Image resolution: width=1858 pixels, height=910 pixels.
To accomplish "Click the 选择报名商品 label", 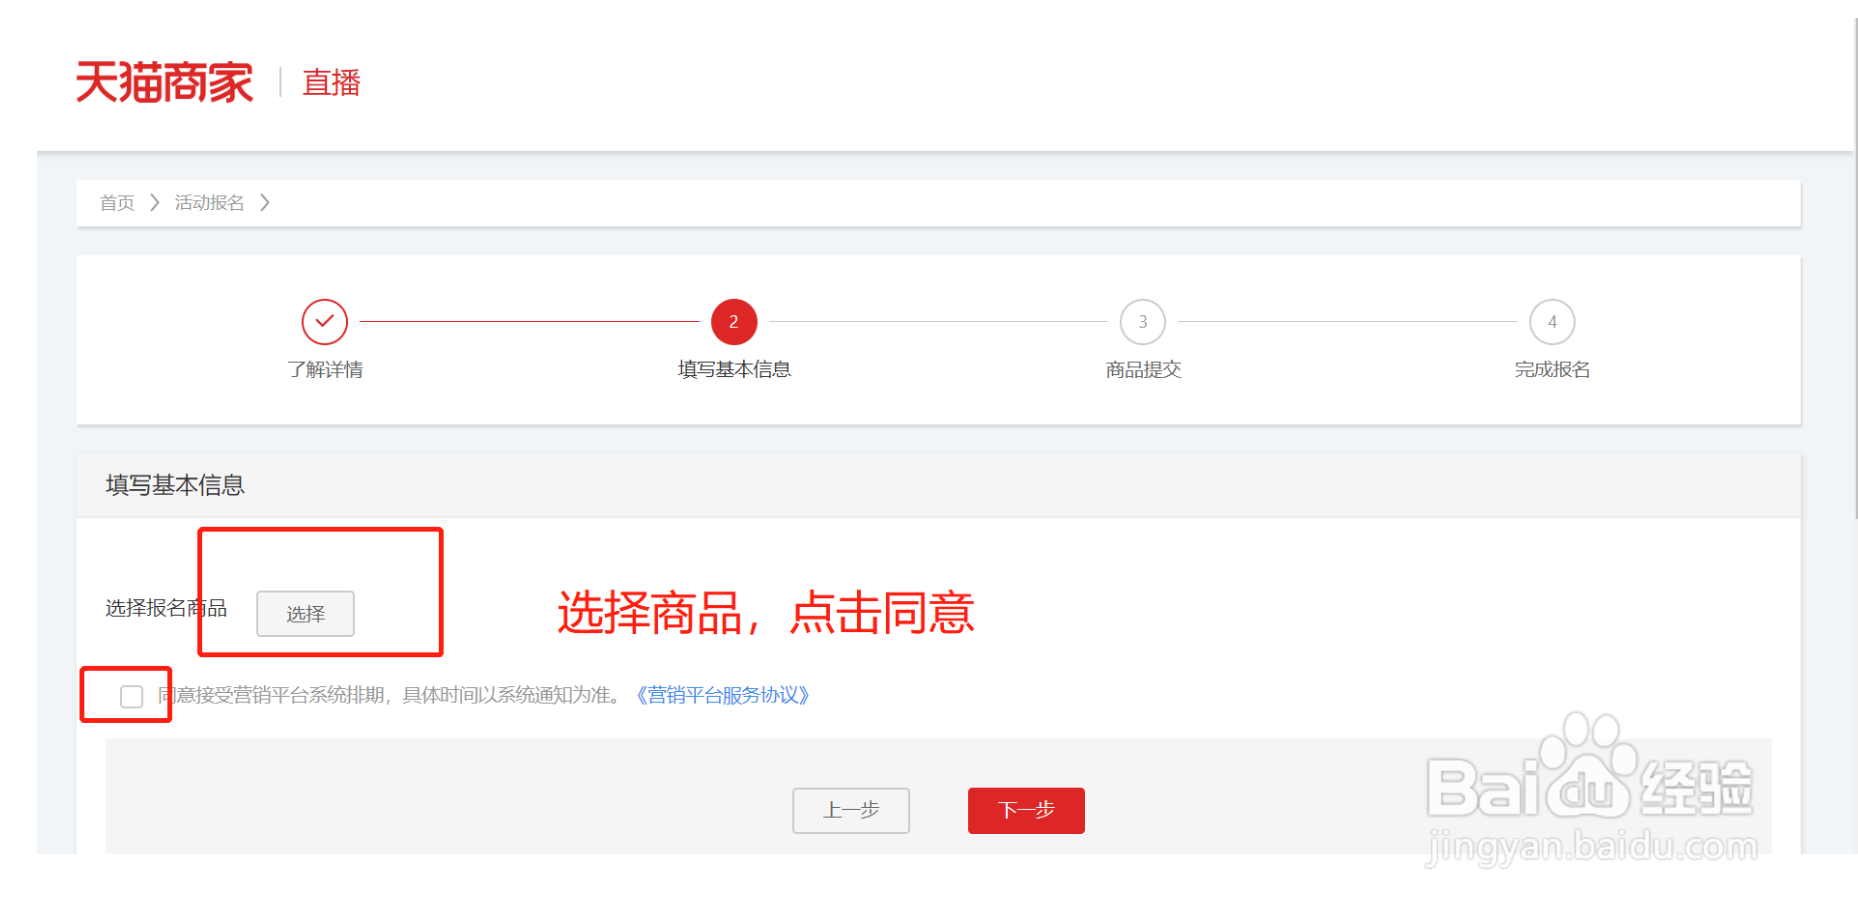I will coord(166,608).
